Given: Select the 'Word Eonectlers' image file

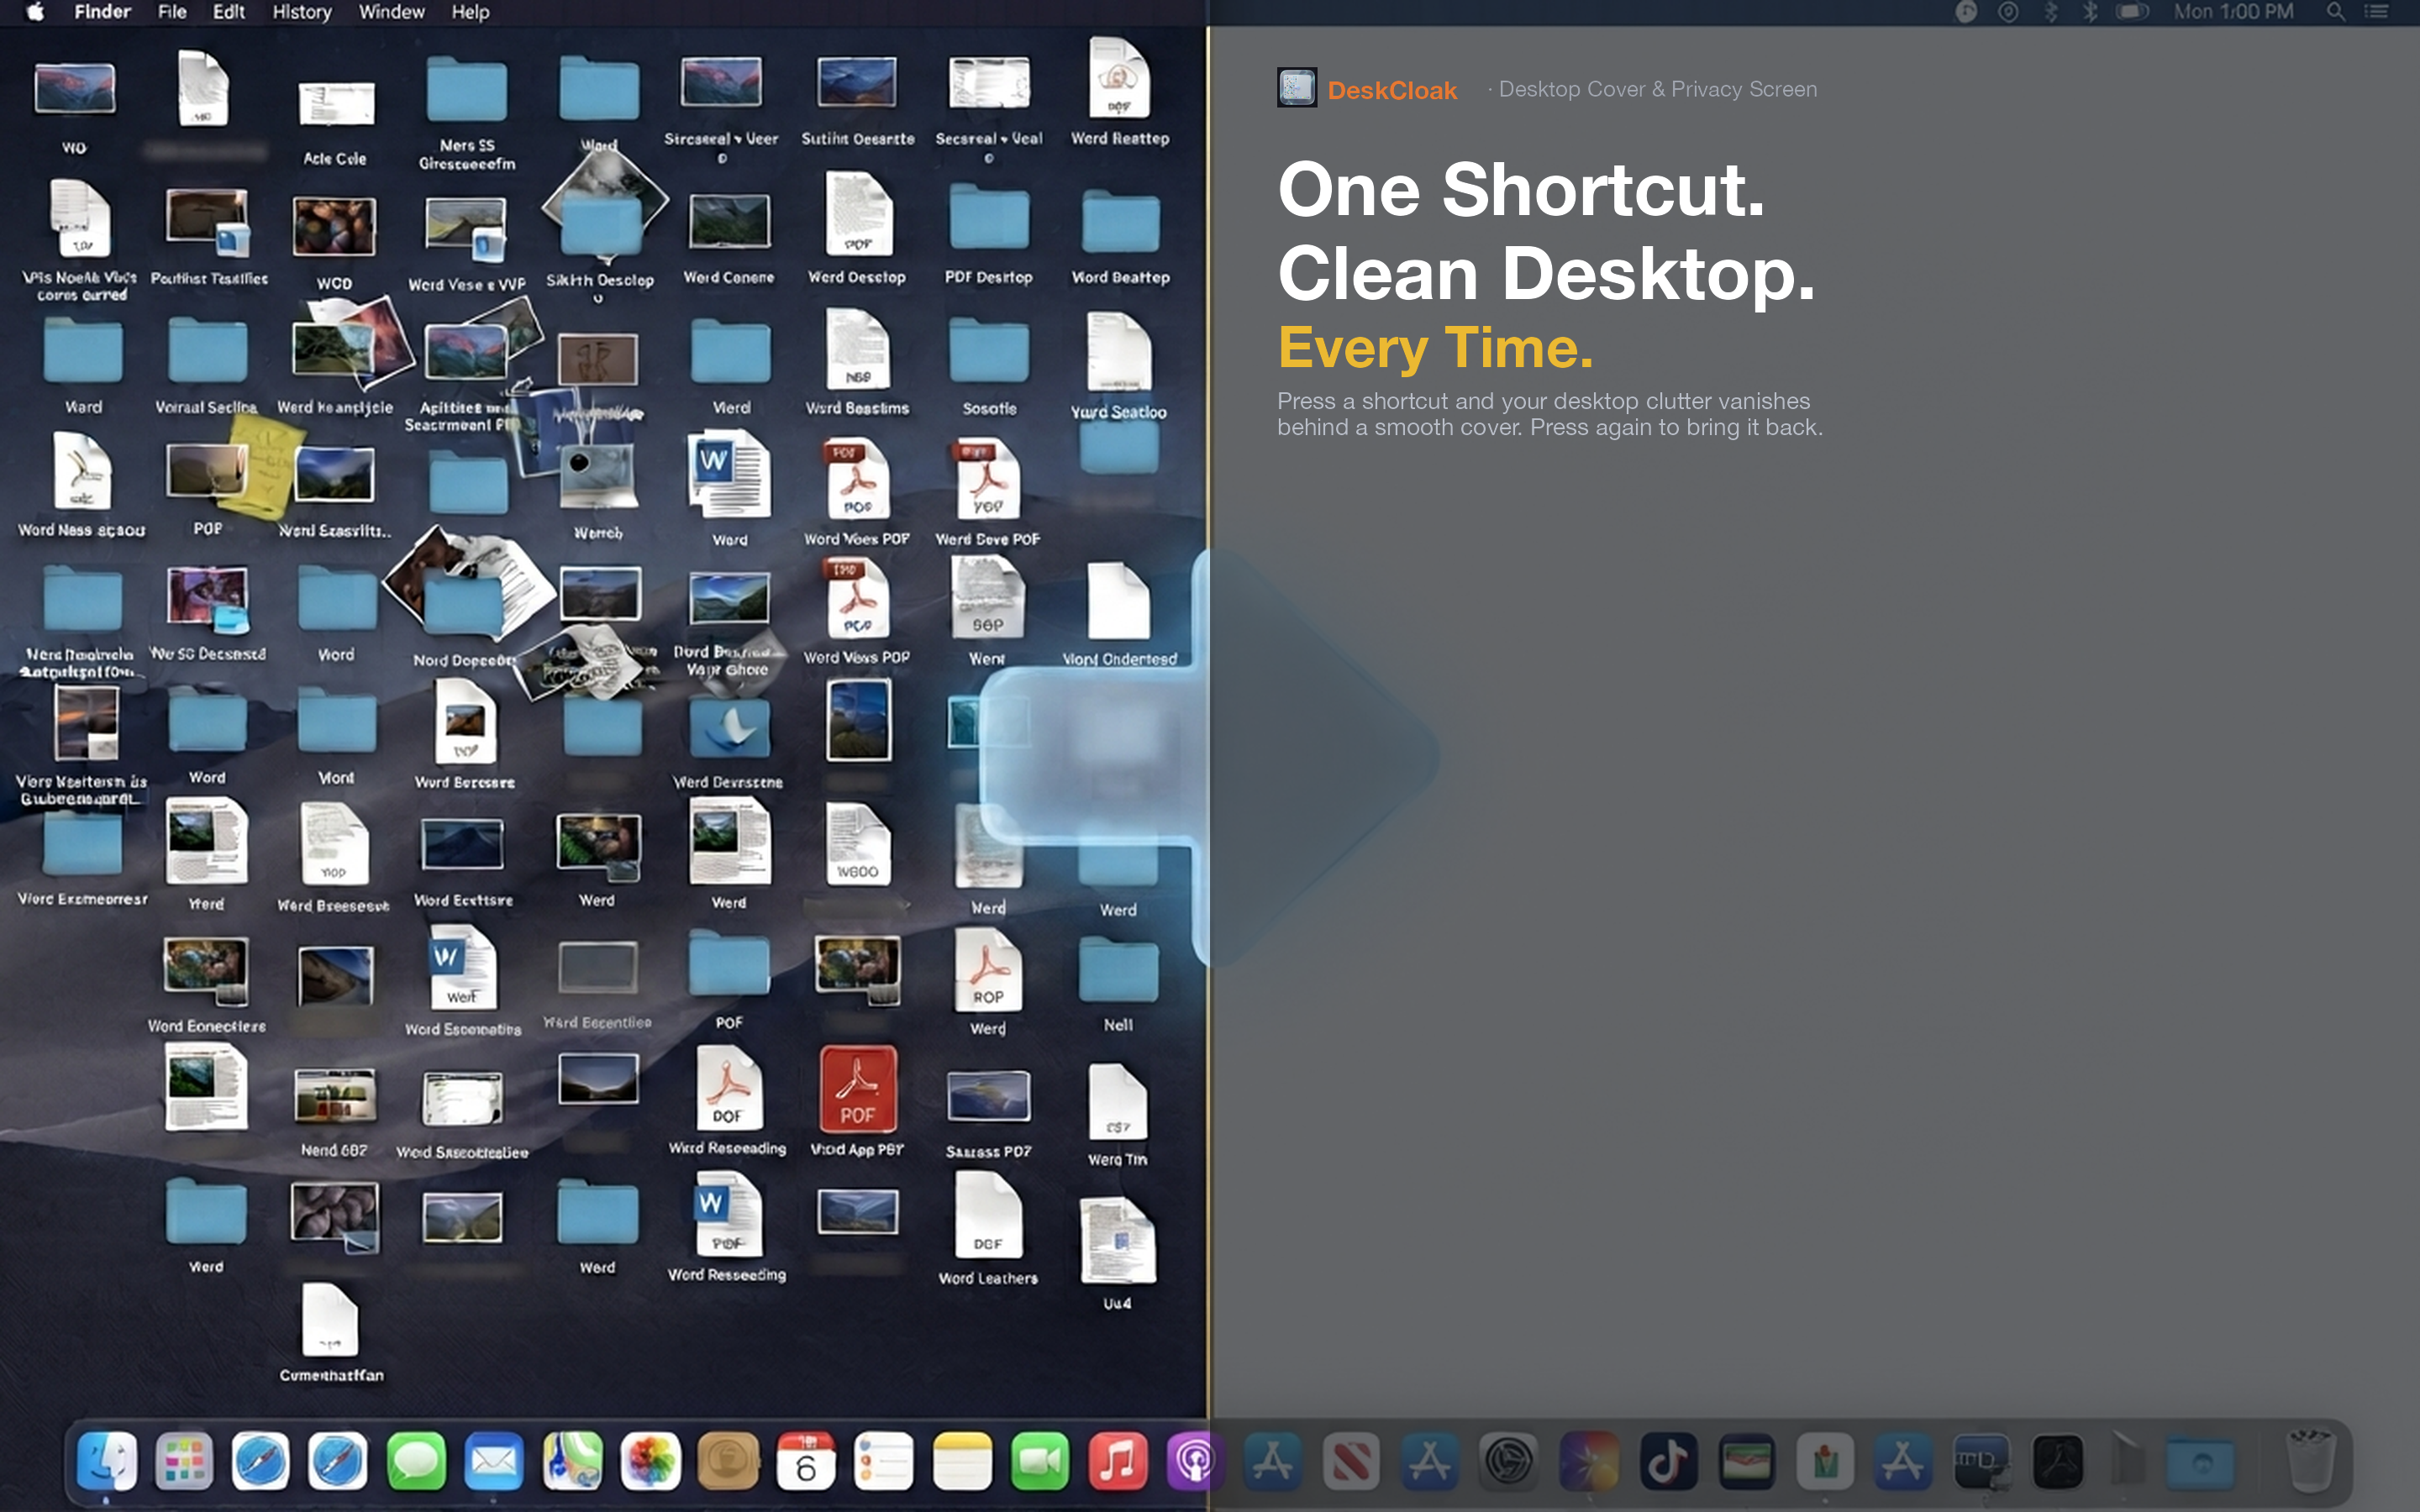Looking at the screenshot, I should coord(206,971).
